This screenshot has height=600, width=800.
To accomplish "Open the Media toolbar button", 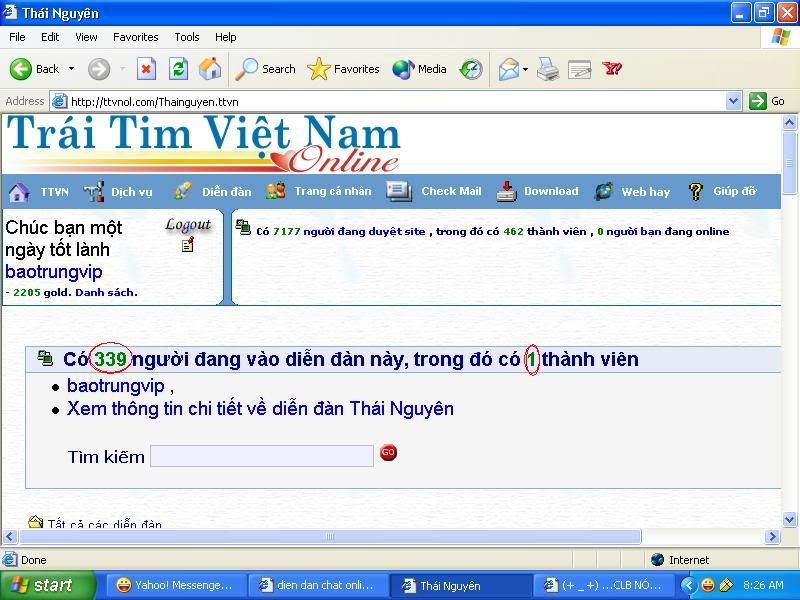I will click(419, 69).
